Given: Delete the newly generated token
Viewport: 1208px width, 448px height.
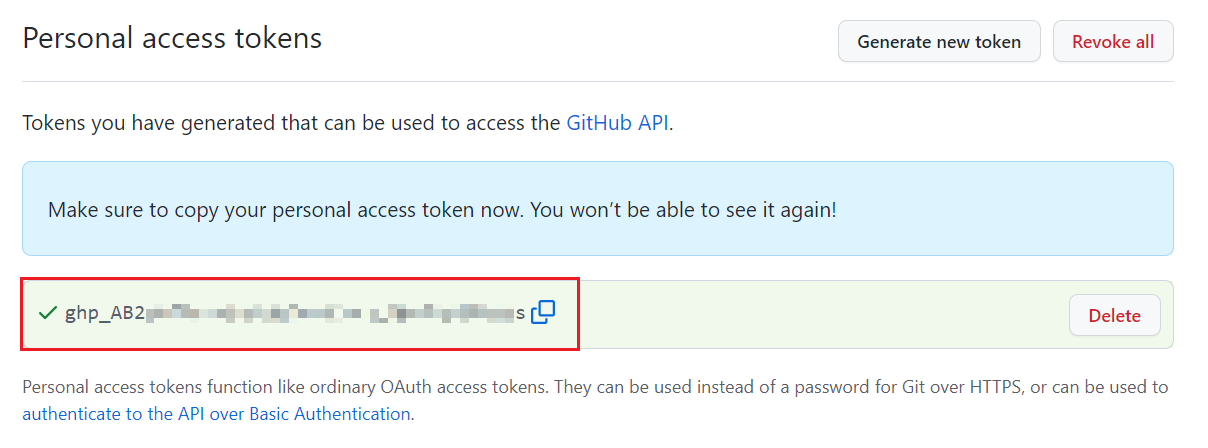Looking at the screenshot, I should [1114, 315].
